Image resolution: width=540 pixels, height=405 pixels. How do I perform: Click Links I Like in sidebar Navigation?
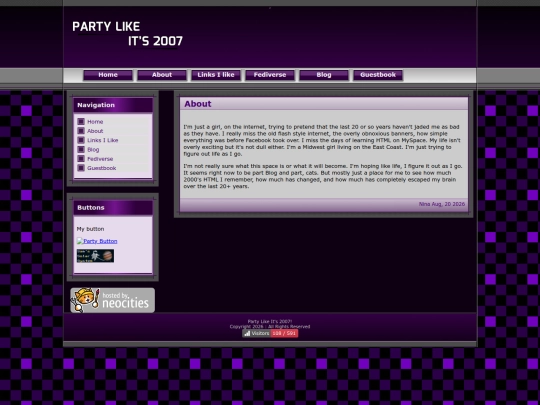pyautogui.click(x=103, y=140)
